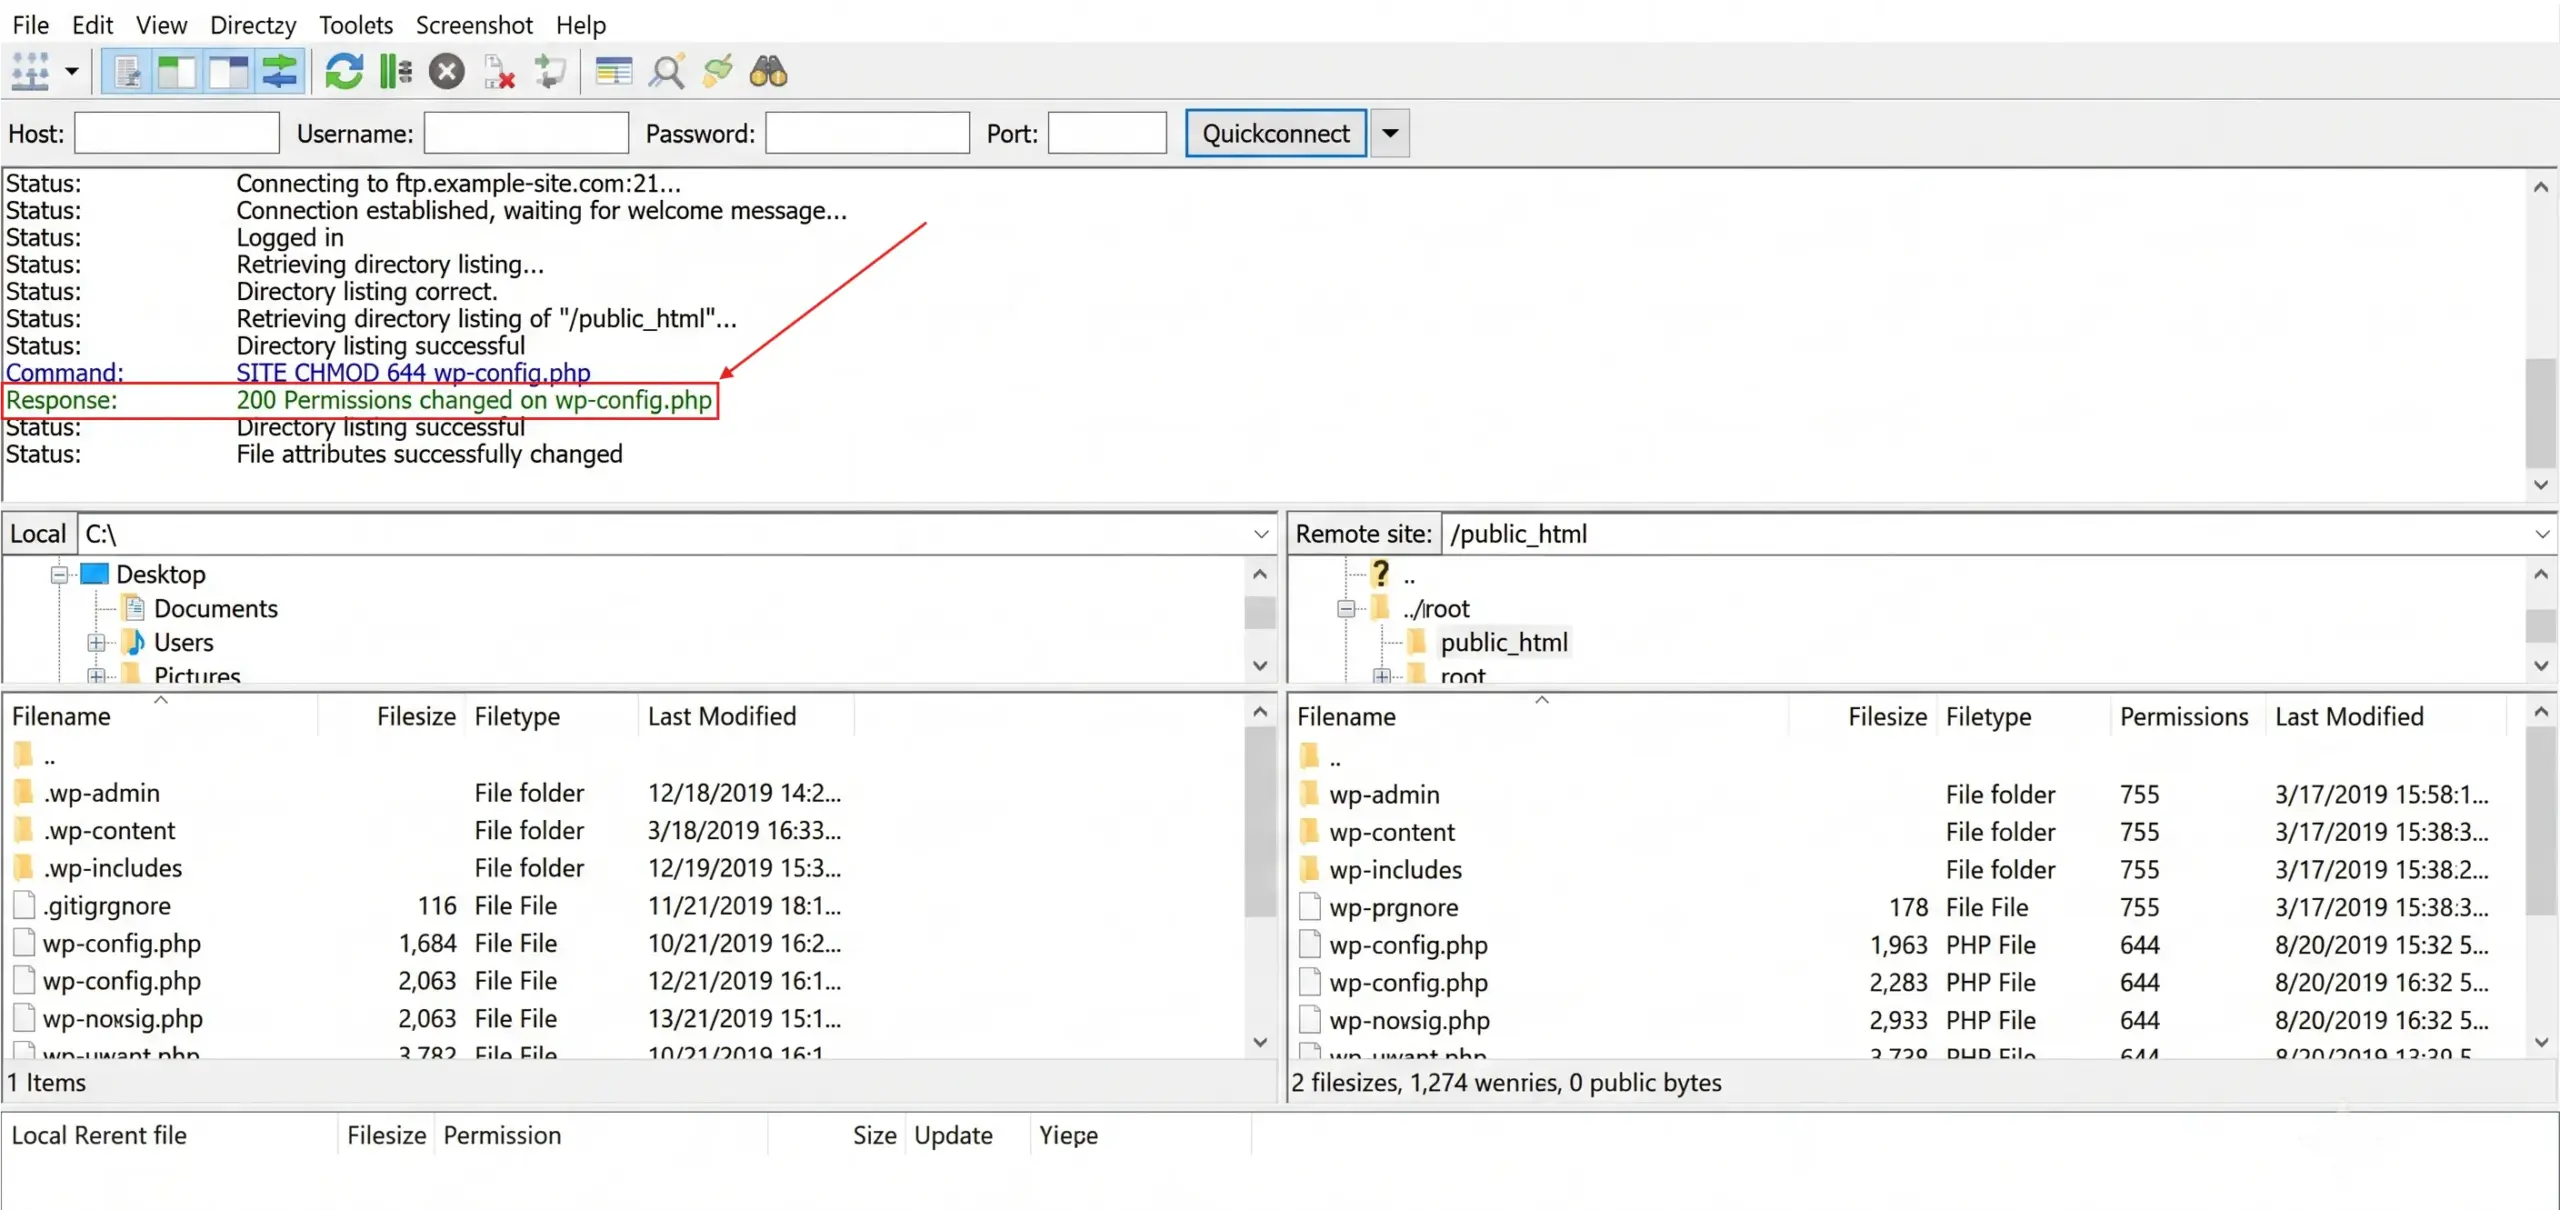Toggle processing of the transfer queue

point(396,72)
